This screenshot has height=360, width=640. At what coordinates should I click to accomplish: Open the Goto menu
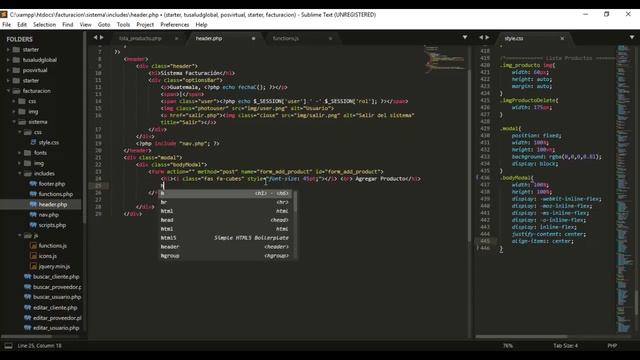pyautogui.click(x=104, y=24)
